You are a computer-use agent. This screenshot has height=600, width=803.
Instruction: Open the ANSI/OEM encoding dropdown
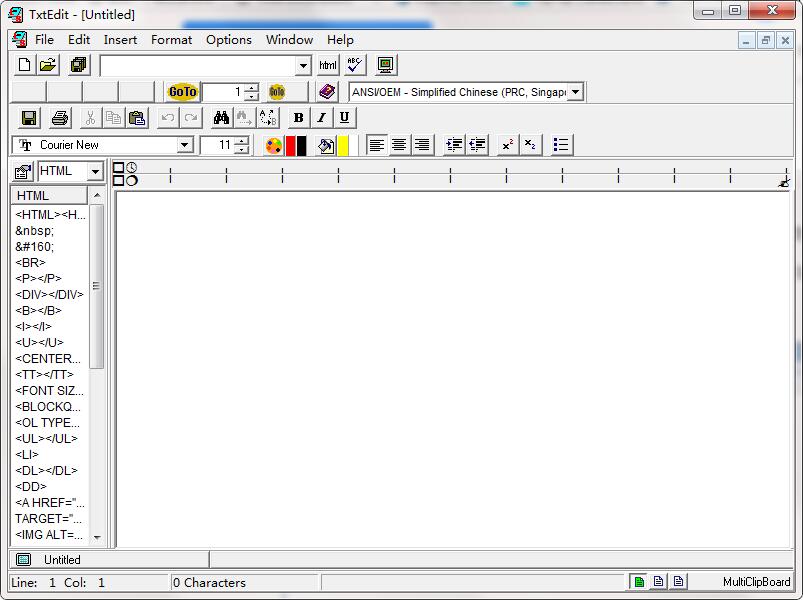coord(576,92)
